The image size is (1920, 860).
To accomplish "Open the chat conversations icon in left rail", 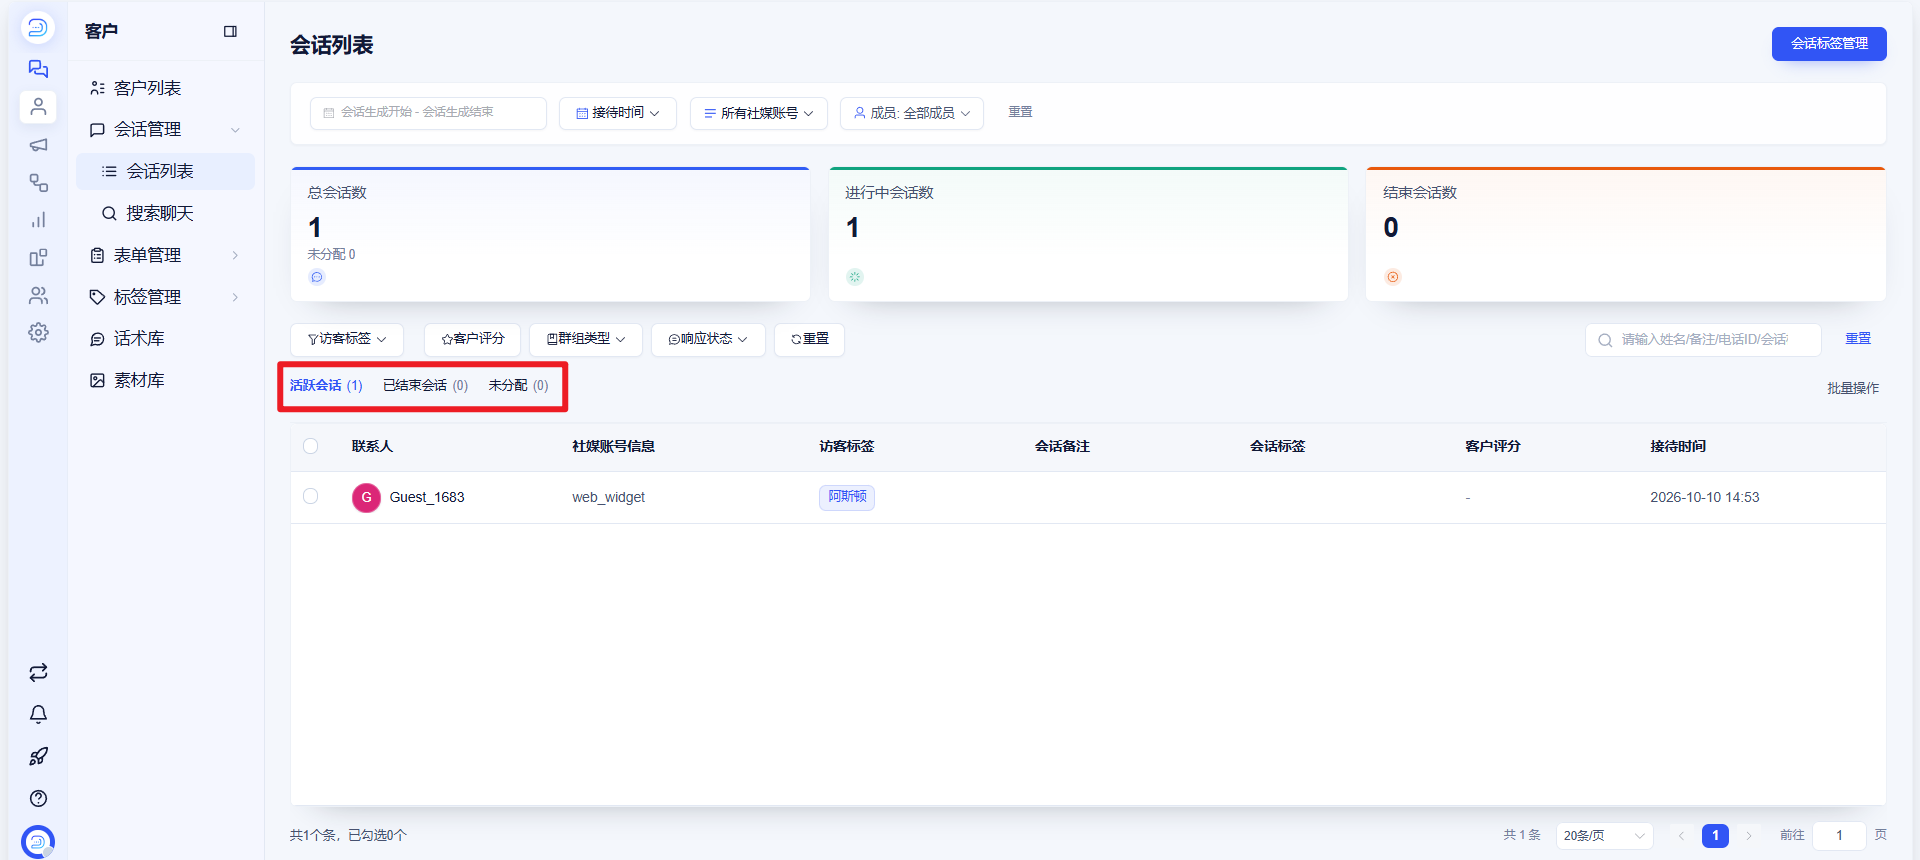I will coord(38,69).
